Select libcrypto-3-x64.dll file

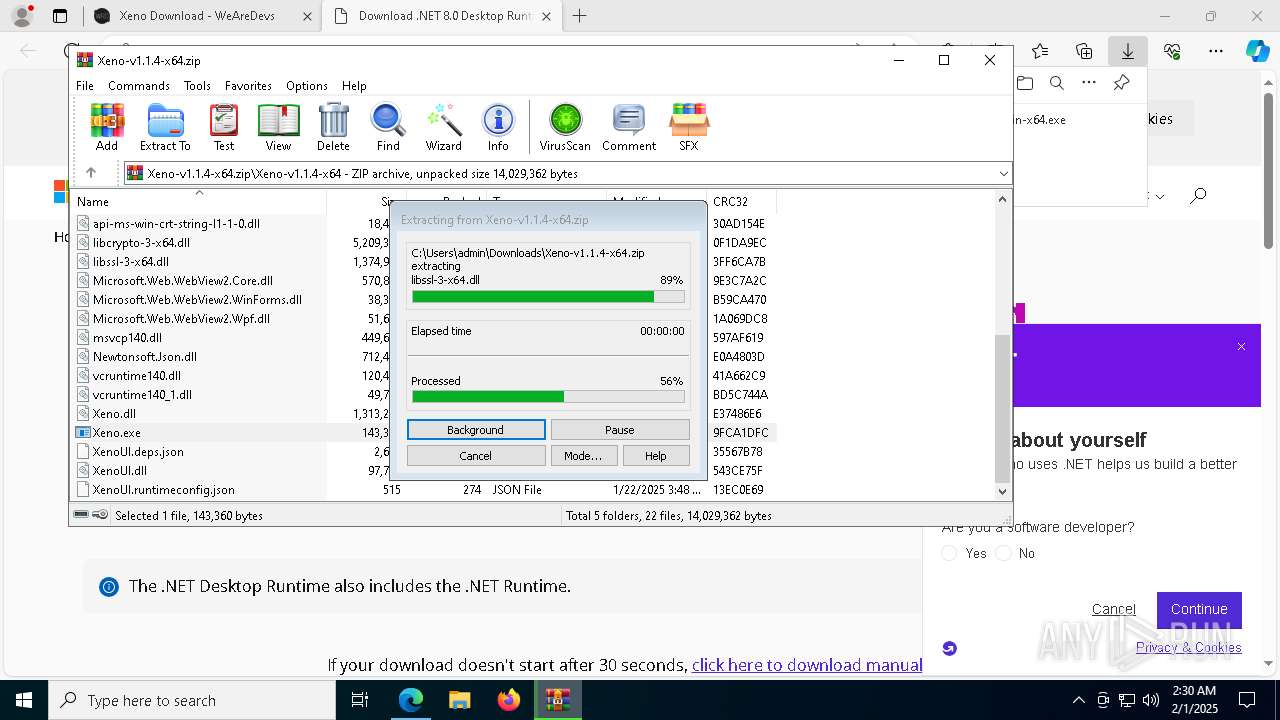tap(141, 243)
